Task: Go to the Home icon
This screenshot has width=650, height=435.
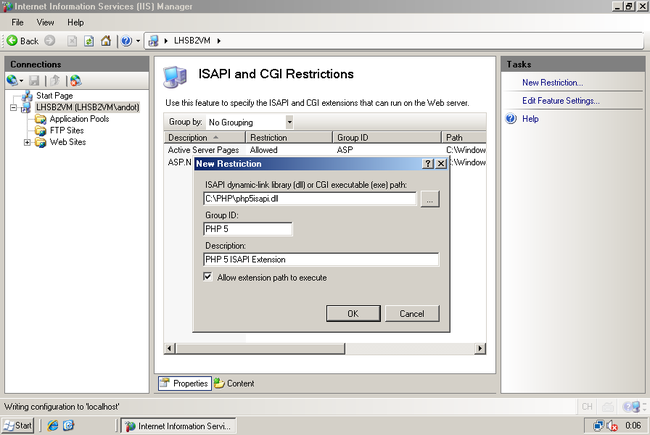Action: tap(106, 41)
